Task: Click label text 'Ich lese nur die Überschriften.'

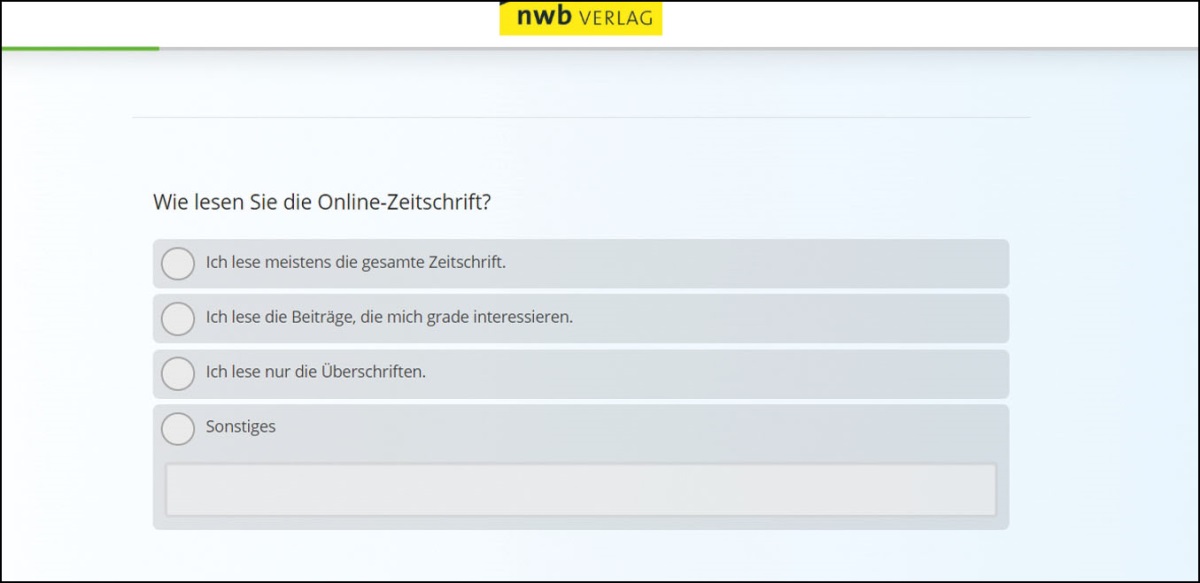Action: 315,372
